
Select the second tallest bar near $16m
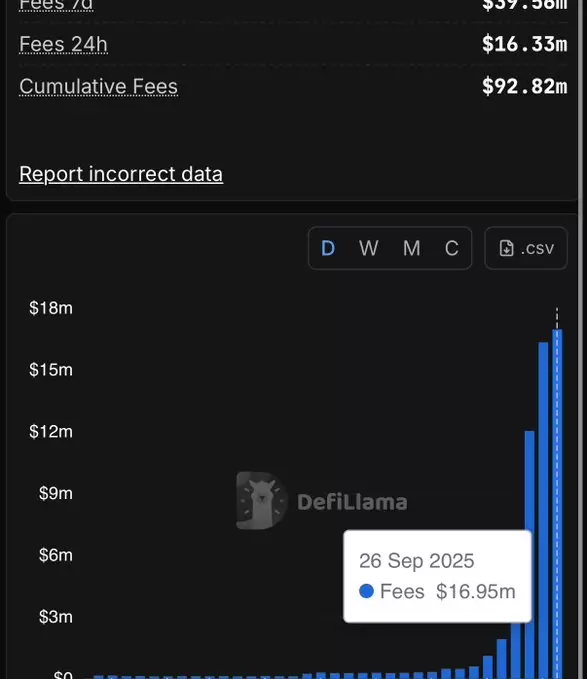coord(543,511)
